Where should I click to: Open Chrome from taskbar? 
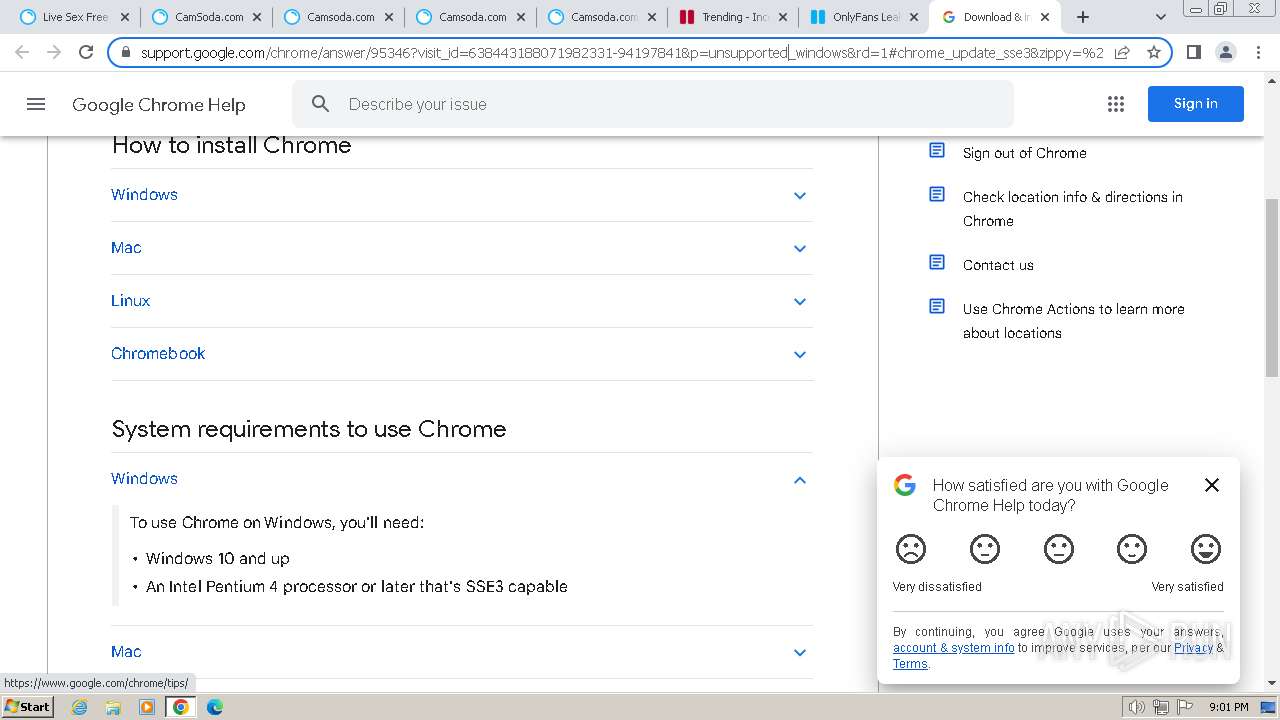[181, 707]
